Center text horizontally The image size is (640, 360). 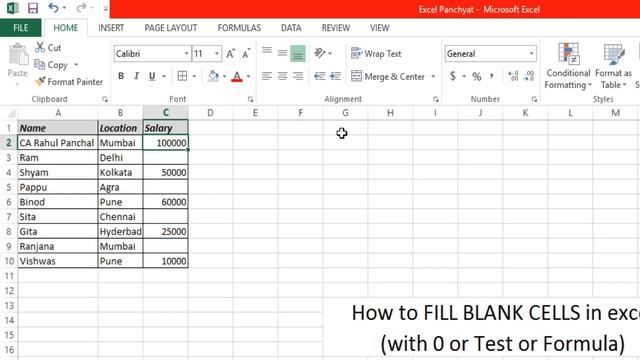coord(282,76)
